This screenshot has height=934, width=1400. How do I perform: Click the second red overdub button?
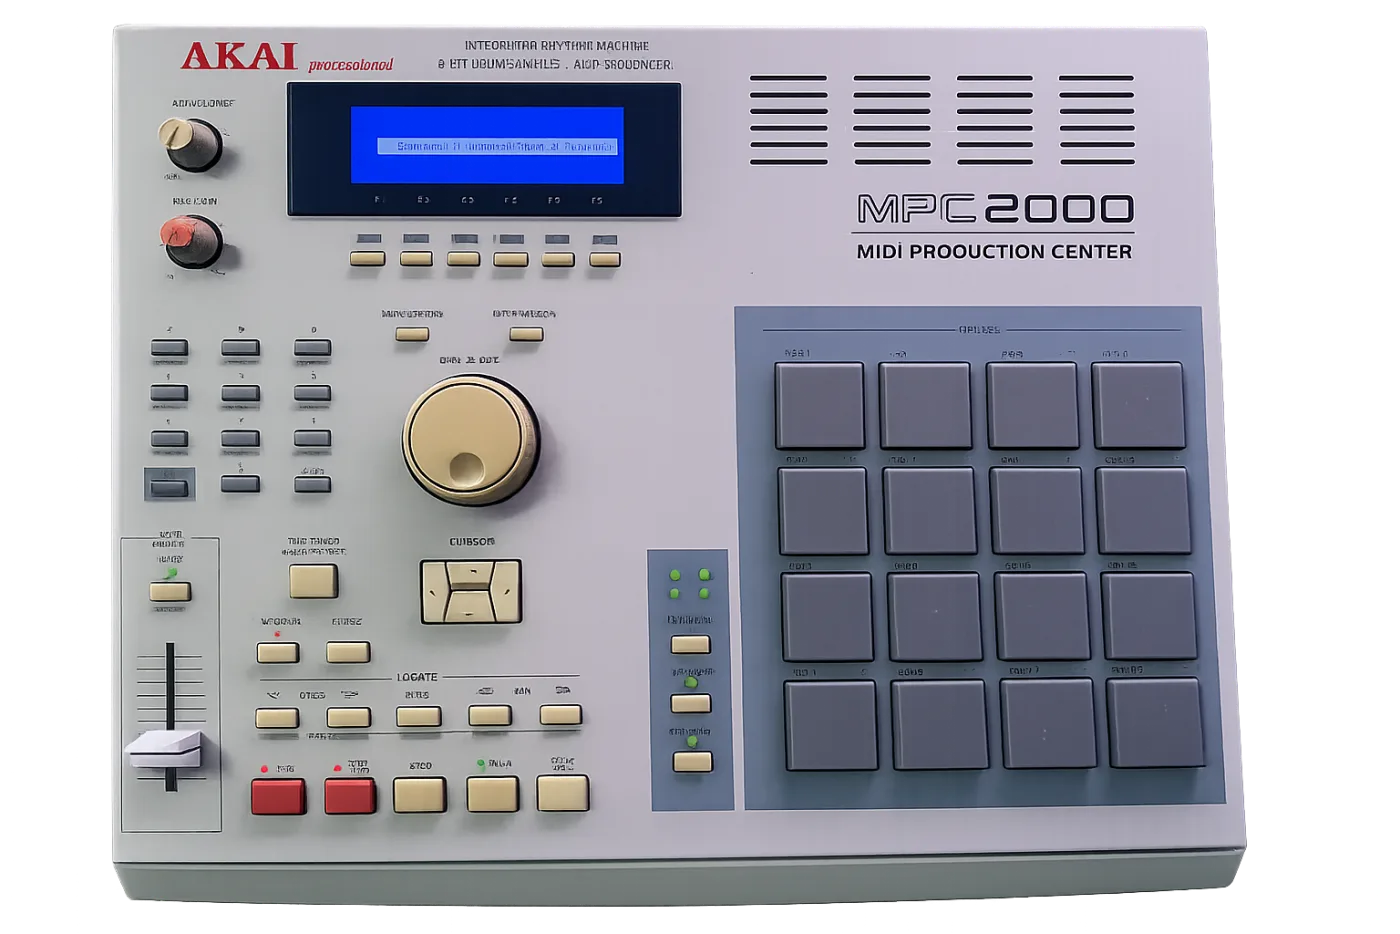click(x=350, y=796)
